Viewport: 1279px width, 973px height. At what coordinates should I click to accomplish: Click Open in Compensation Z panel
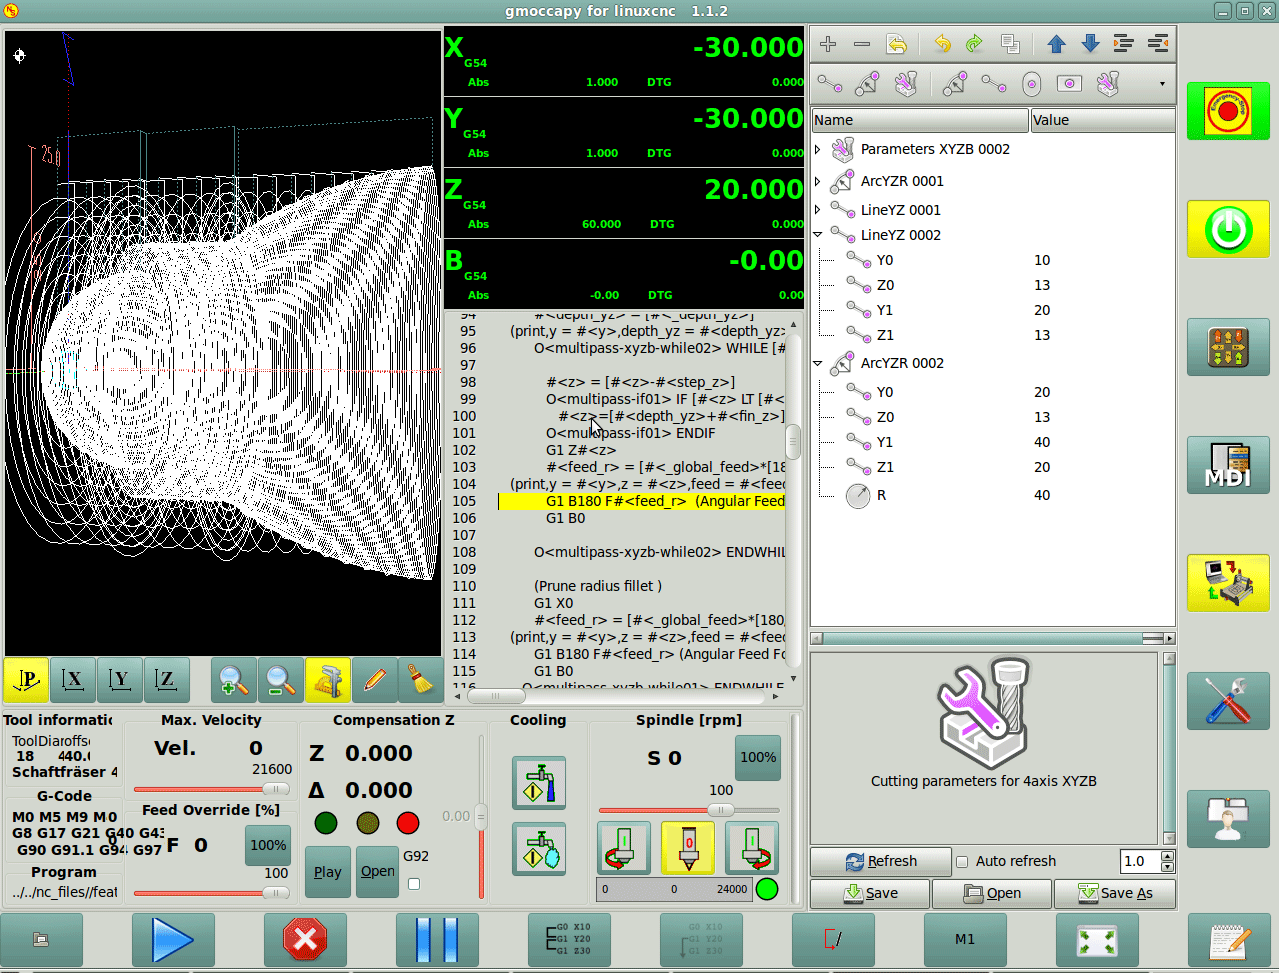click(377, 872)
